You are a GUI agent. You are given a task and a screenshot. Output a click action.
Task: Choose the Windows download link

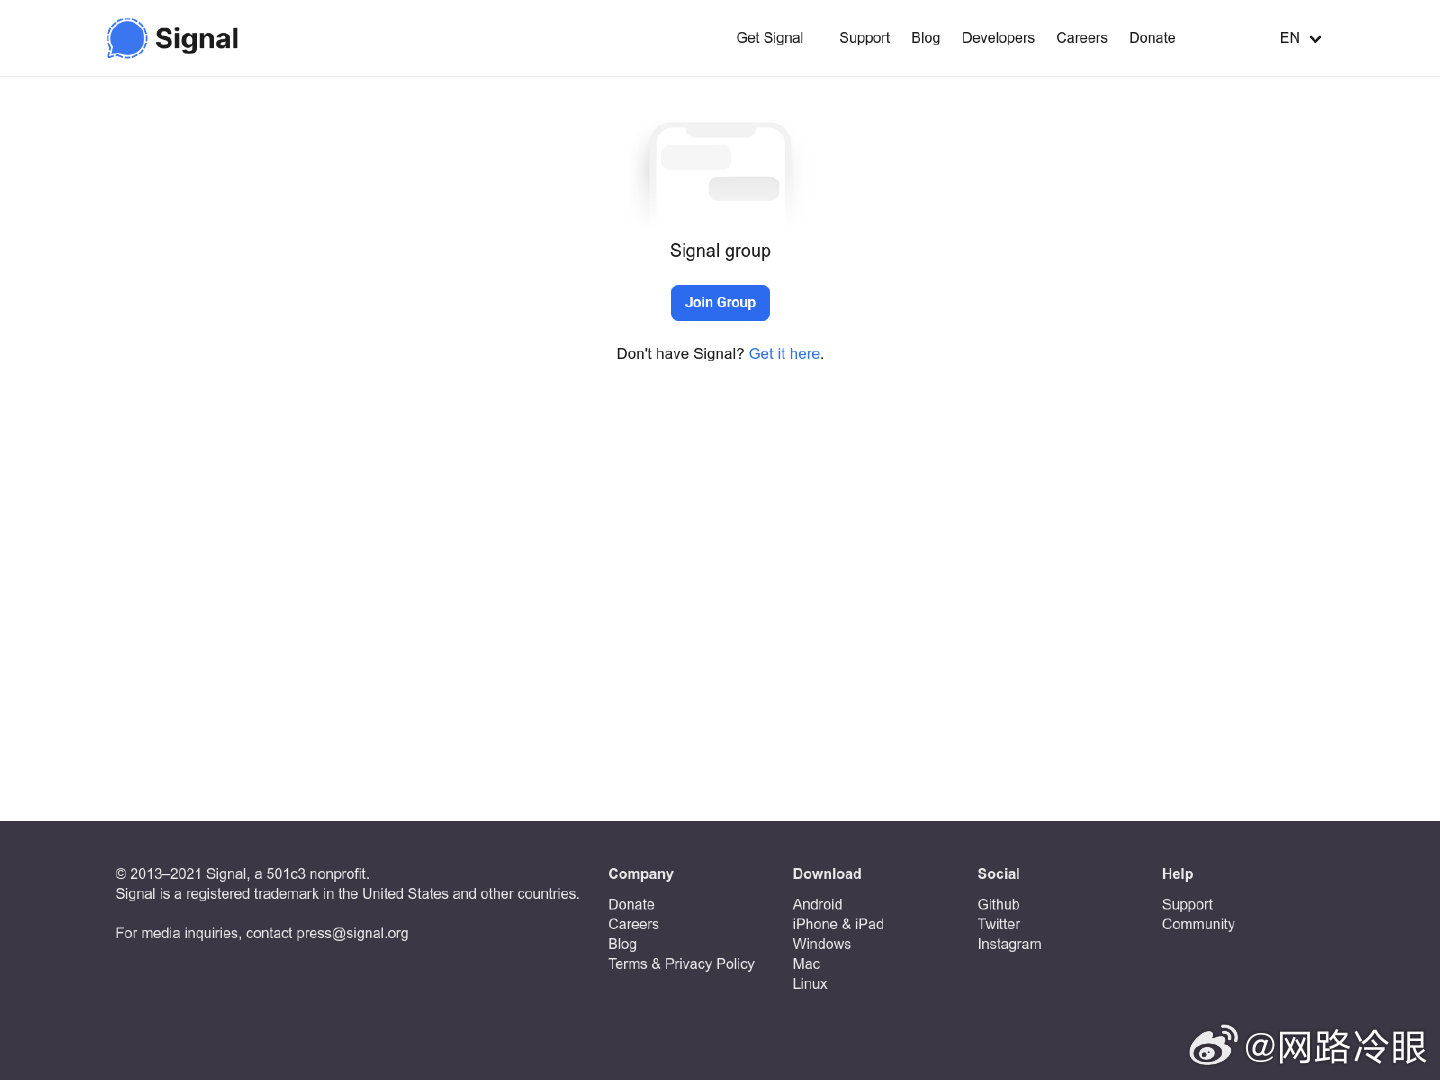pos(821,944)
